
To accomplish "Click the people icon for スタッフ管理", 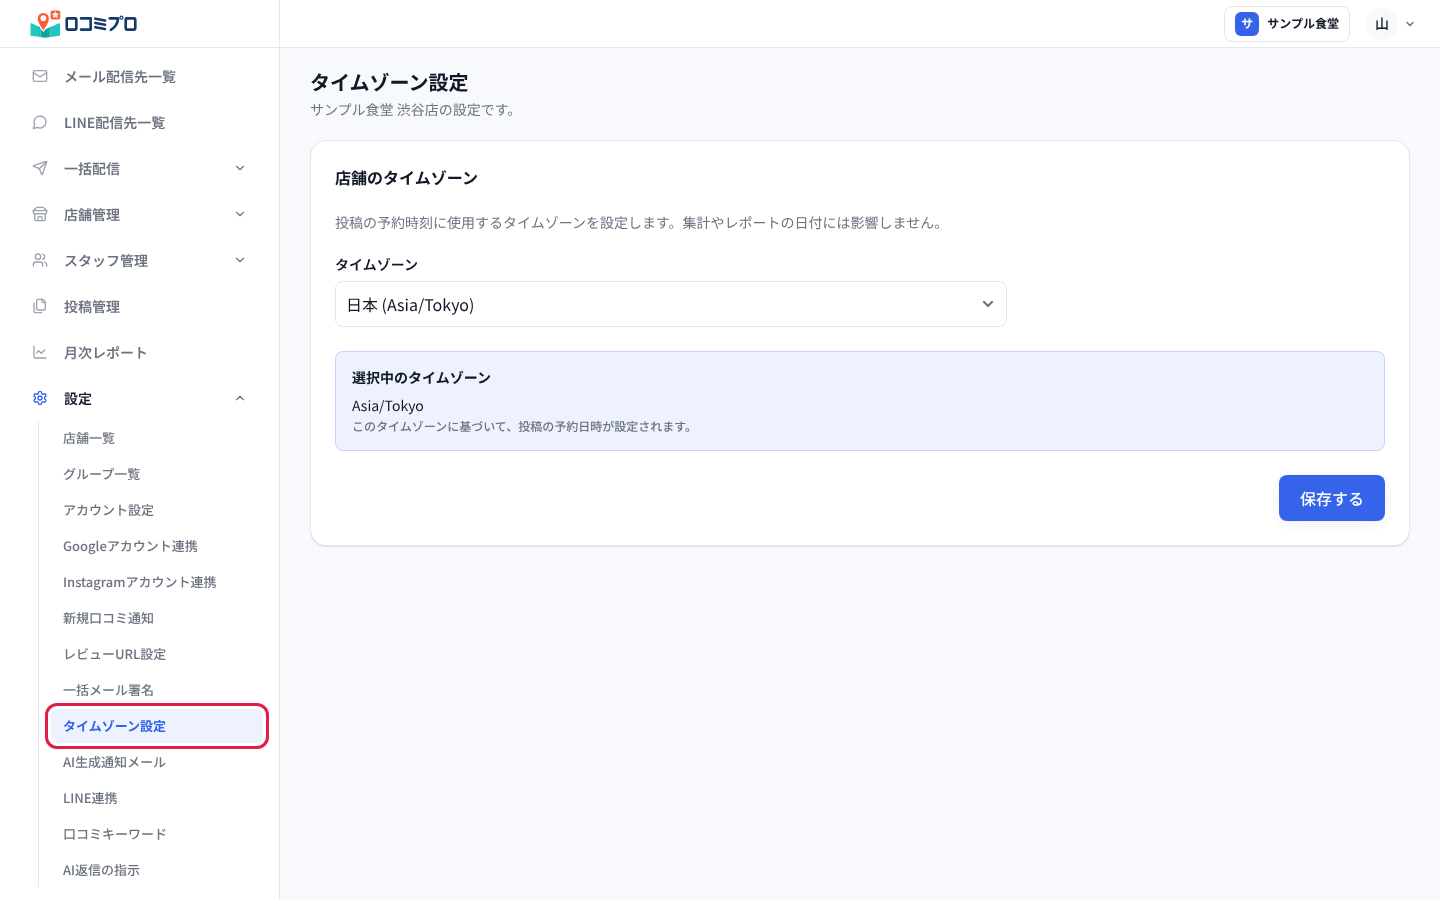I will click(40, 260).
